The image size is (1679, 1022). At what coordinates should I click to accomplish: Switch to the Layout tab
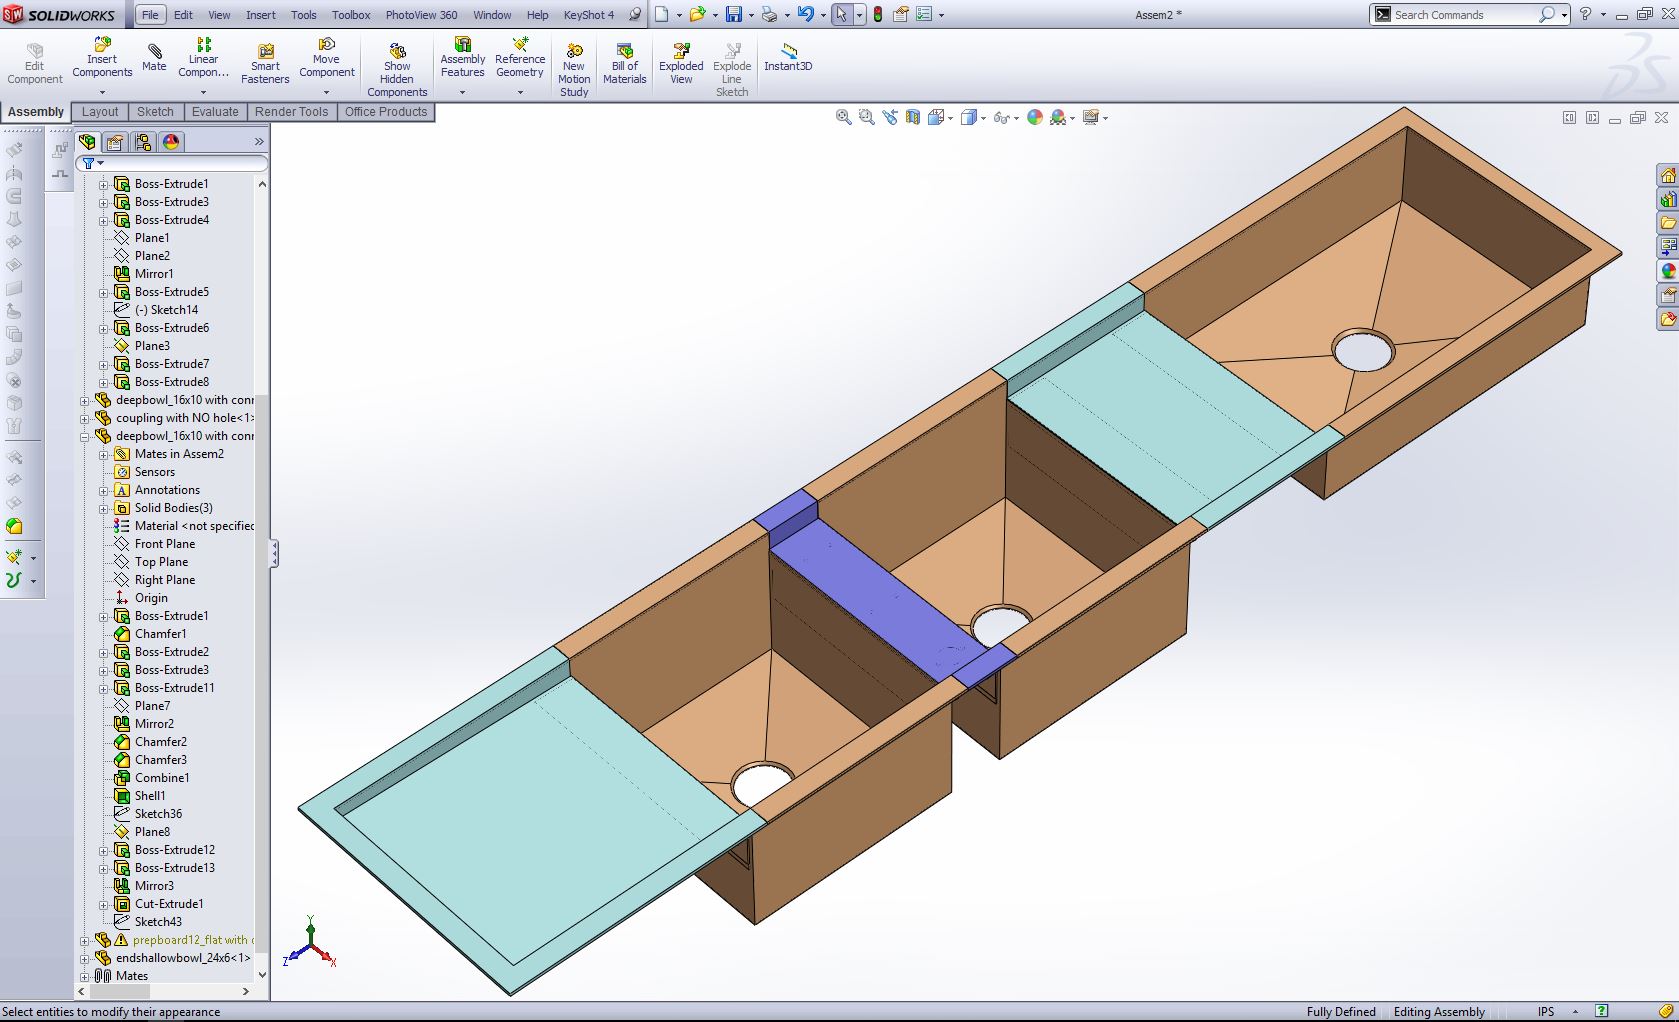(100, 112)
